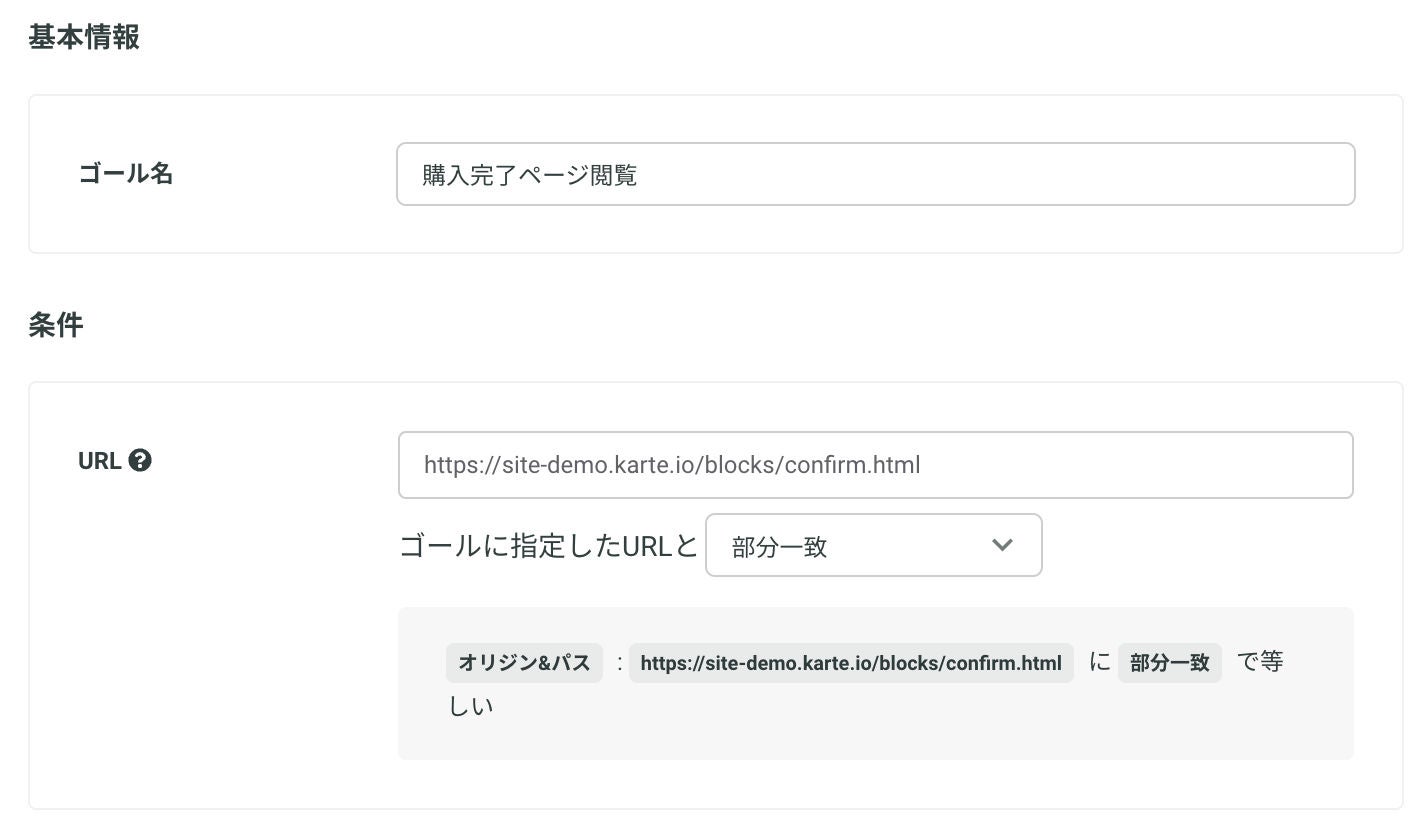The width and height of the screenshot is (1422, 824).
Task: Click the colon after オリジン&パス chip
Action: [620, 662]
